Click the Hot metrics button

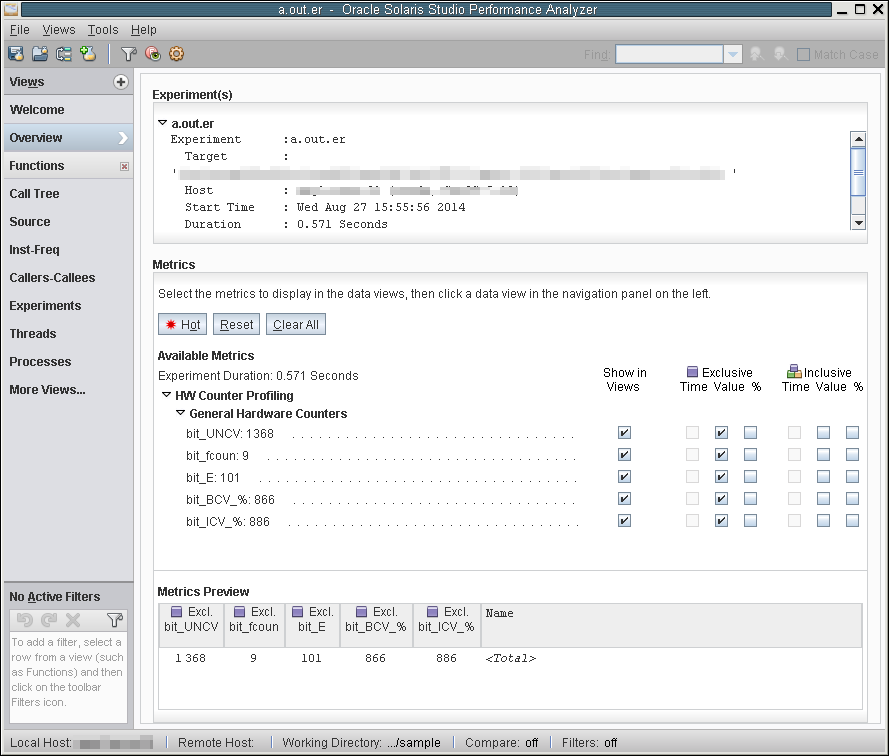(x=182, y=324)
